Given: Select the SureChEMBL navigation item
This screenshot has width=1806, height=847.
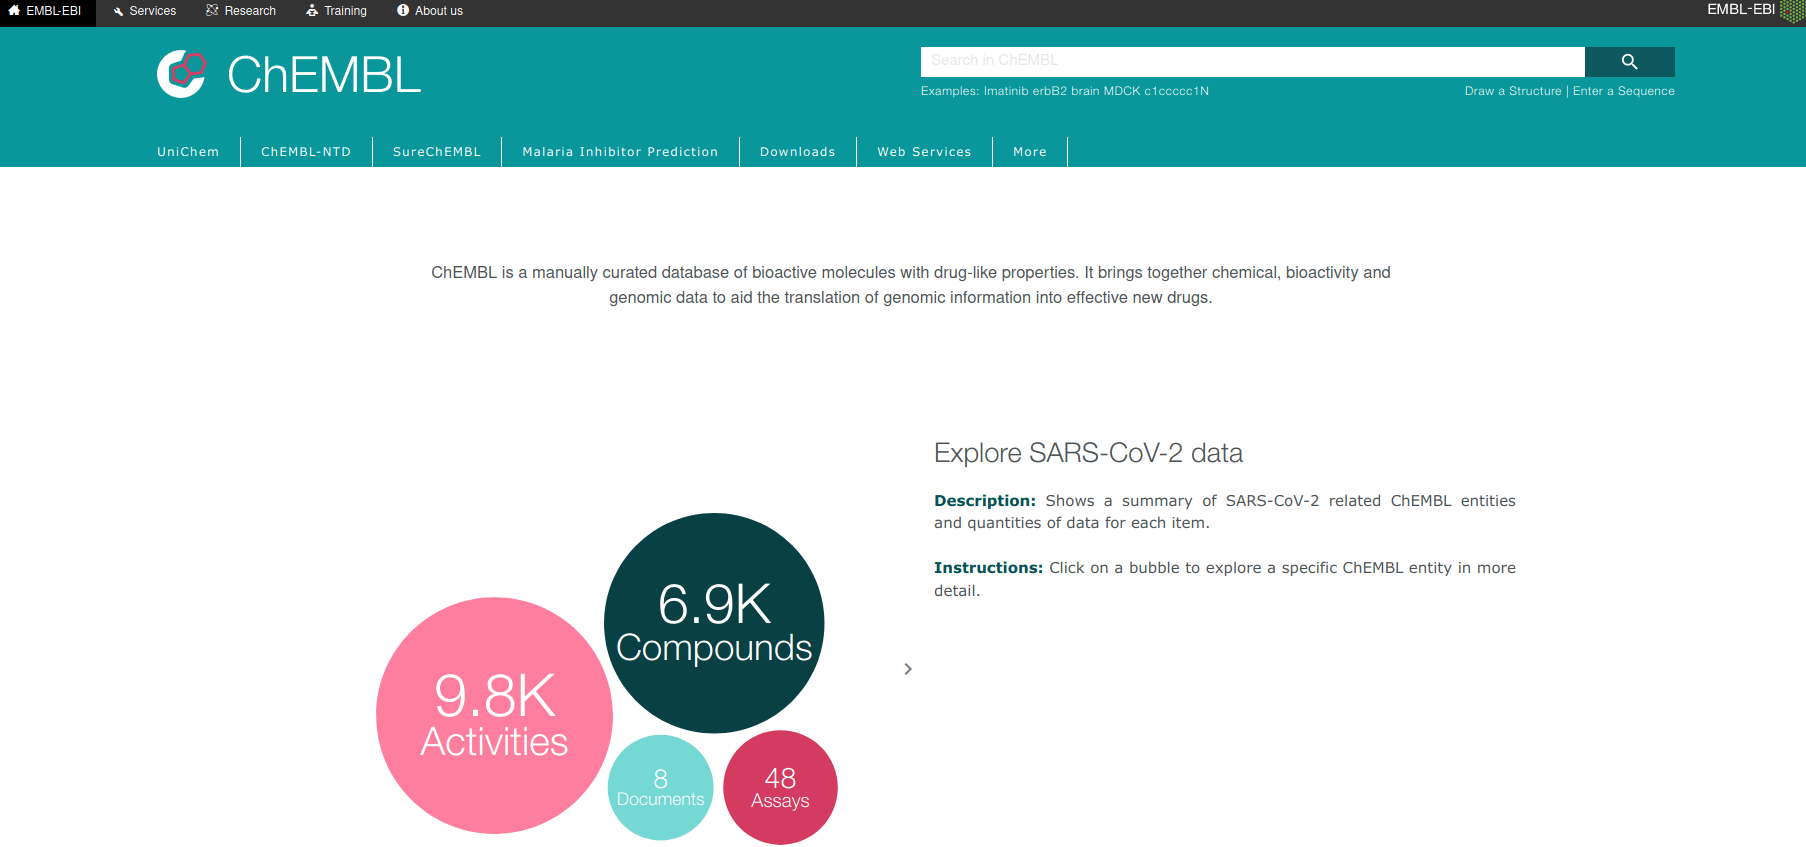Looking at the screenshot, I should [436, 152].
